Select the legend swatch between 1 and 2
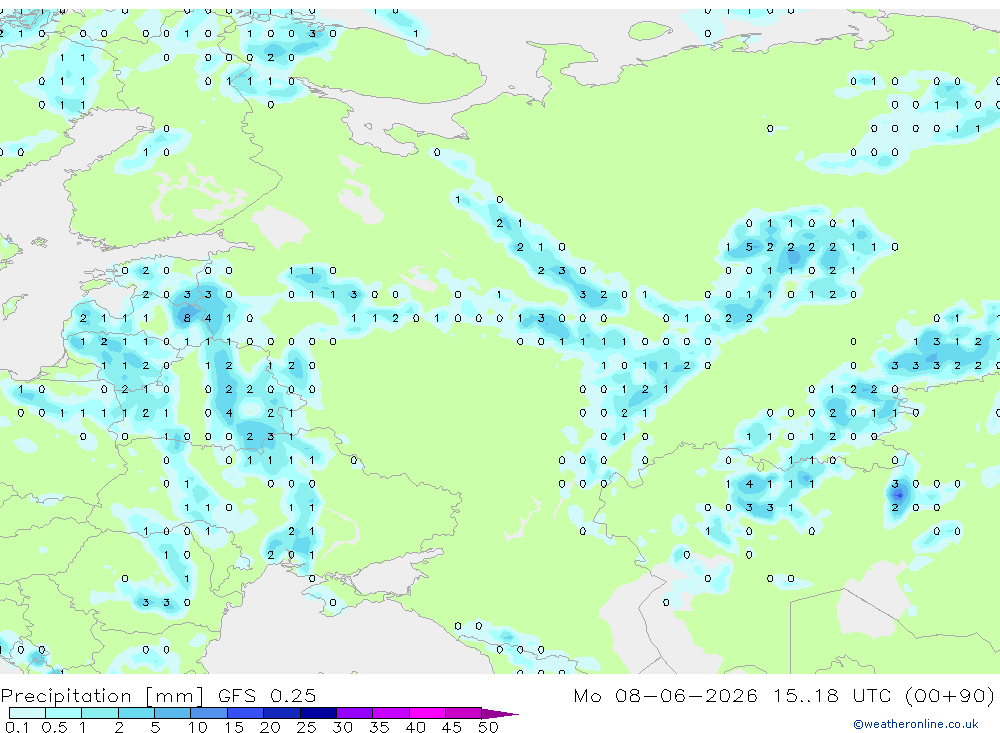Screen dimensions: 1000x733 tap(100, 713)
